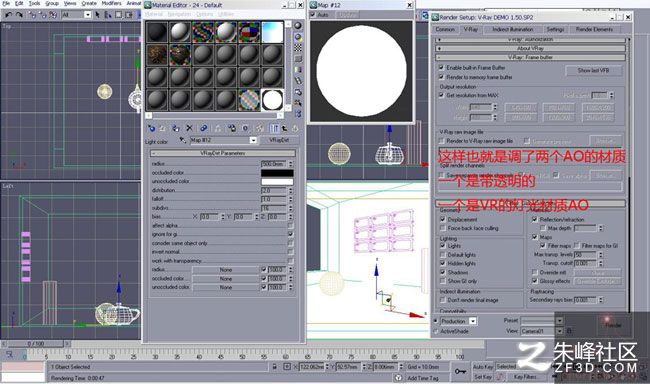The image size is (650, 384).
Task: Expand the V-Ray authorization rollout
Action: (530, 39)
